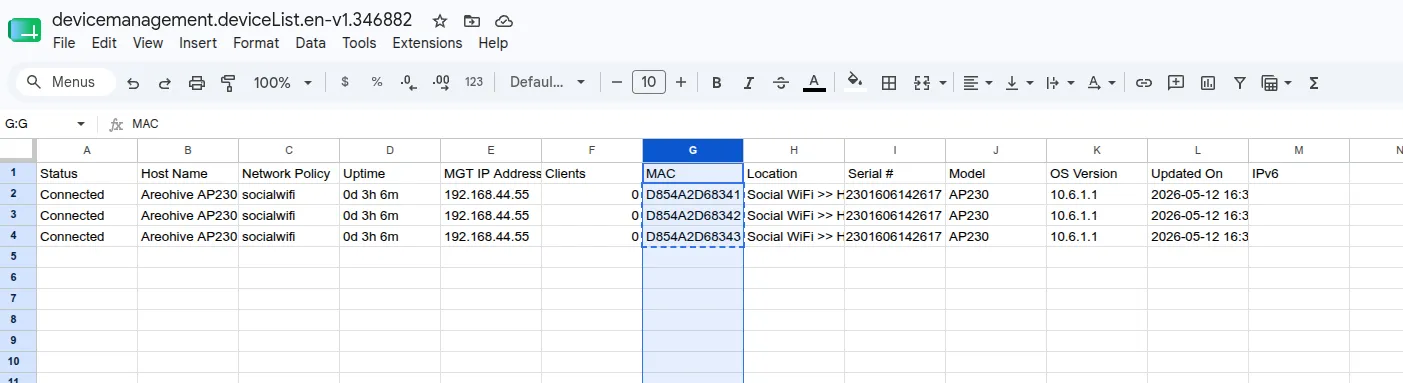This screenshot has height=383, width=1403.
Task: Open the text wrapping dropdown
Action: 1059,82
